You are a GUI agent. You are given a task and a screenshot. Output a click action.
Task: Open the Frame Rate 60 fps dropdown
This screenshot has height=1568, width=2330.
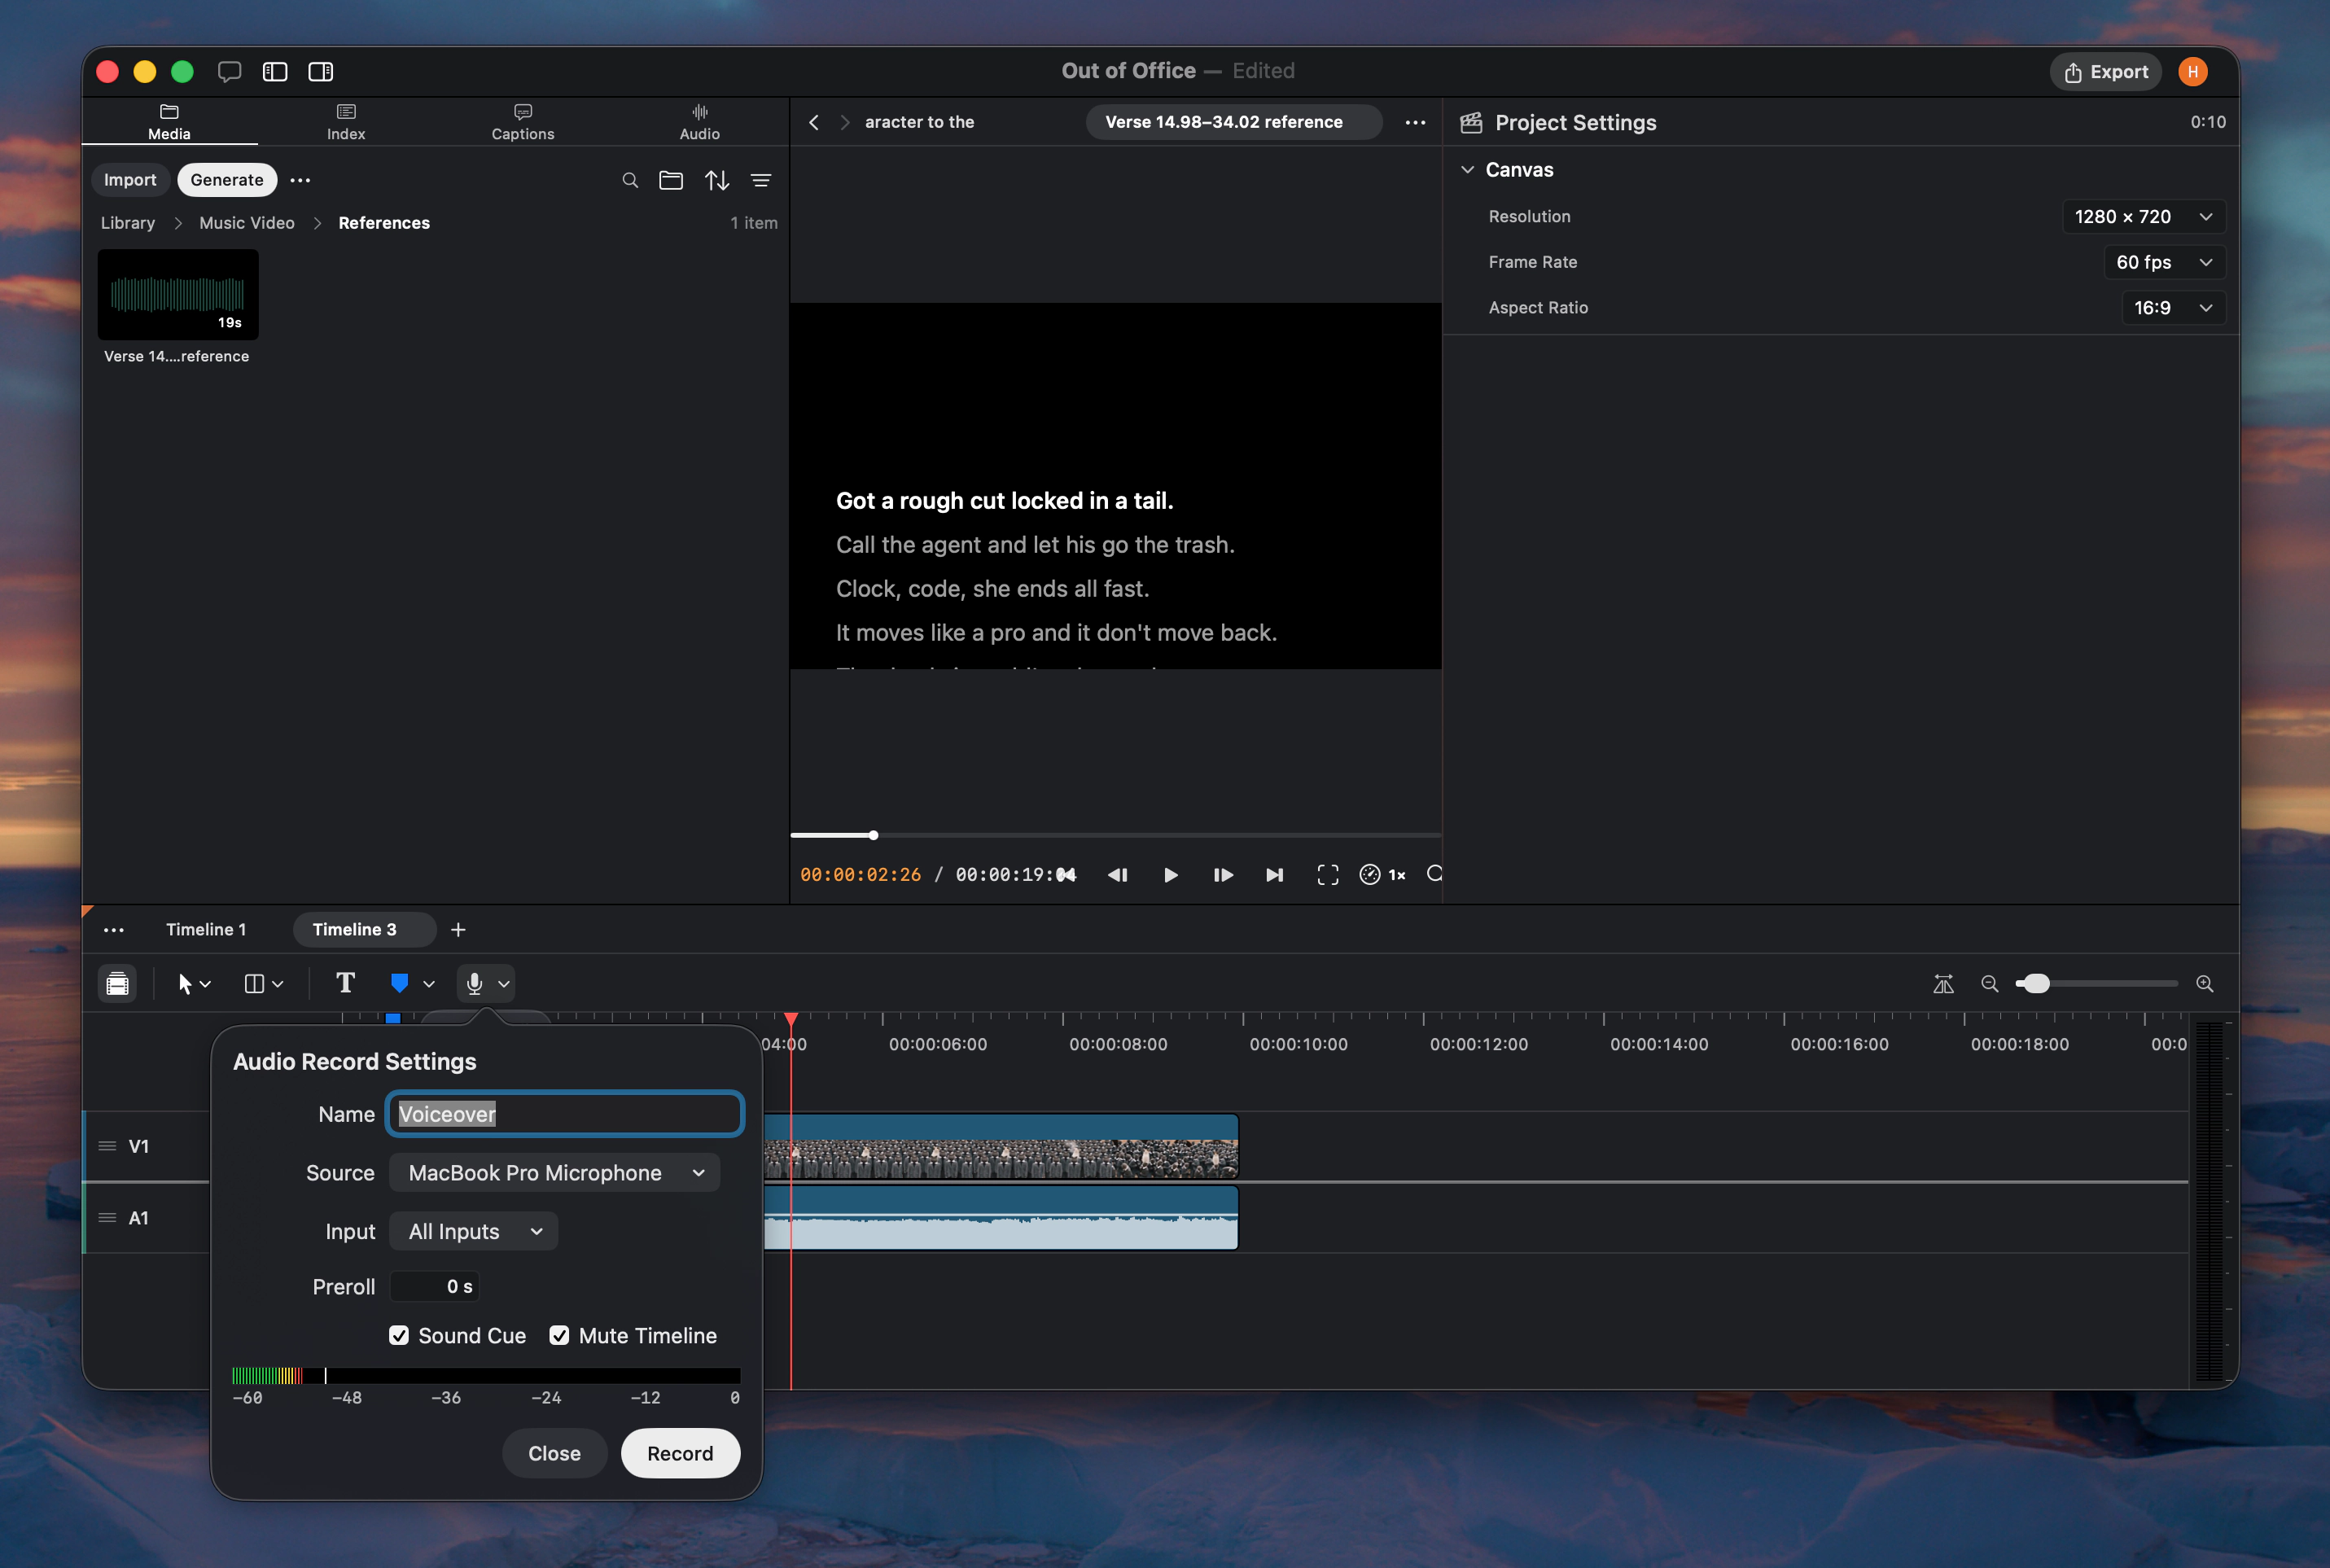click(2164, 262)
